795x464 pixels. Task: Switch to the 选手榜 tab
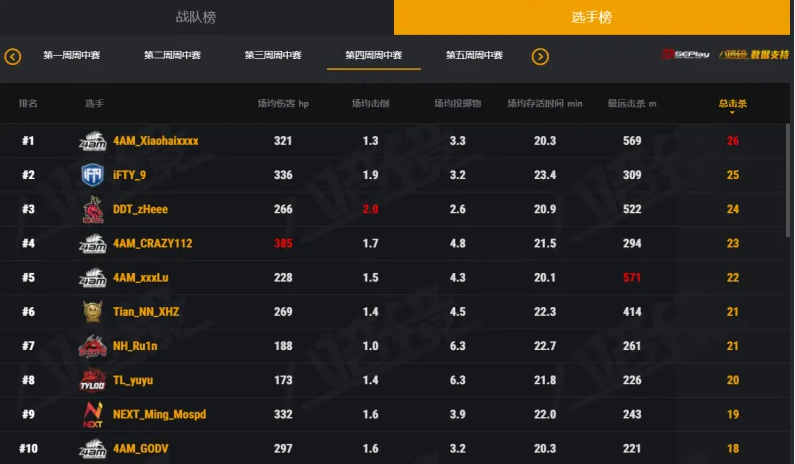click(x=592, y=17)
